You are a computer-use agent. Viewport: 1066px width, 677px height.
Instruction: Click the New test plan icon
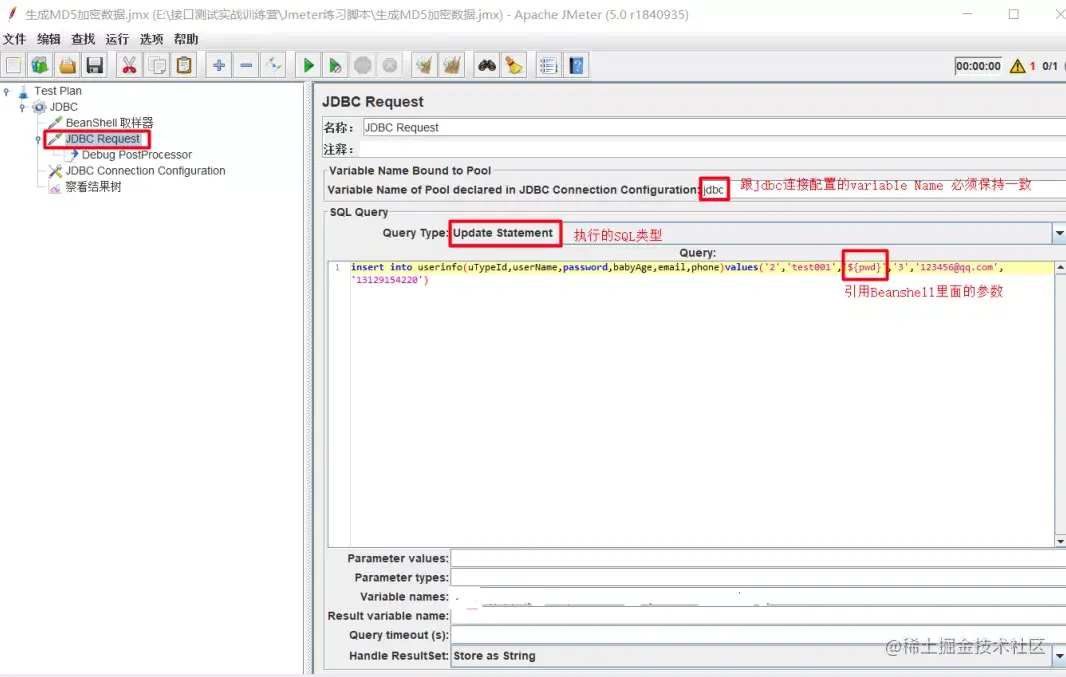pos(14,65)
